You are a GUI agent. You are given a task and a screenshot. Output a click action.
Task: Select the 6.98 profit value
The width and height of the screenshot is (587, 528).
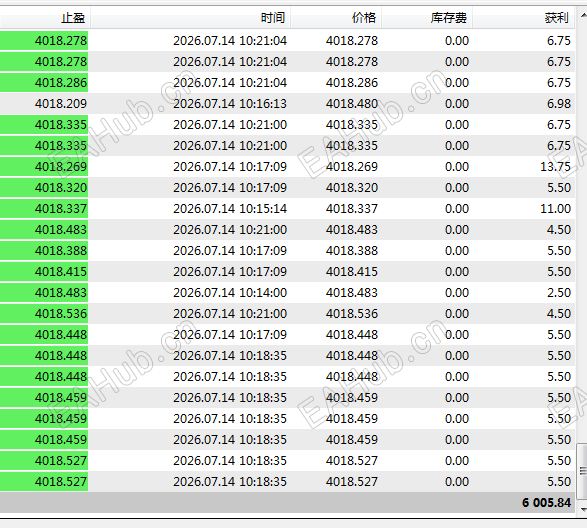tap(559, 103)
